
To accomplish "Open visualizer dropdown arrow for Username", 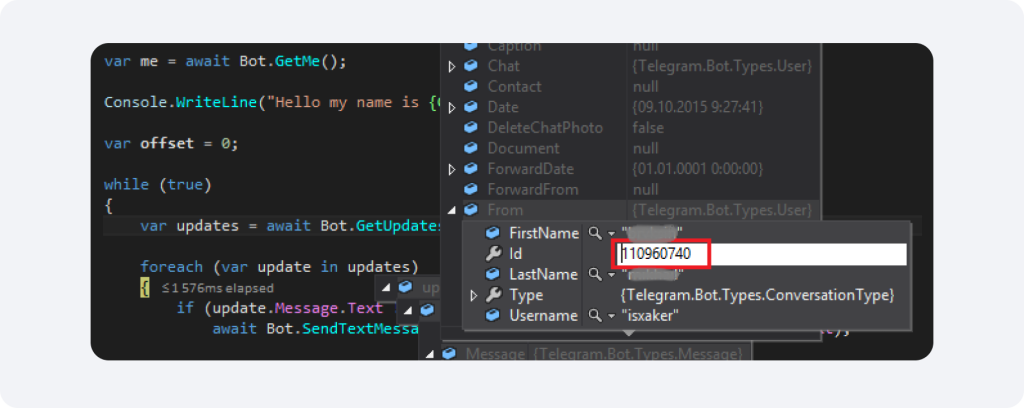I will pos(611,317).
